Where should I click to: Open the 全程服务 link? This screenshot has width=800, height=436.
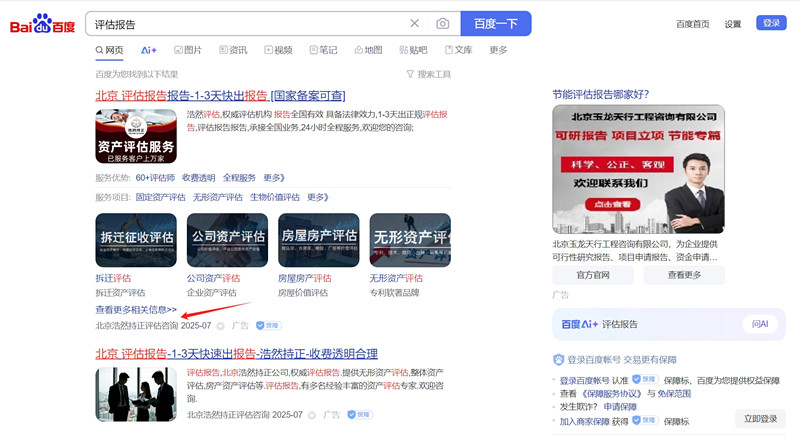tap(239, 177)
